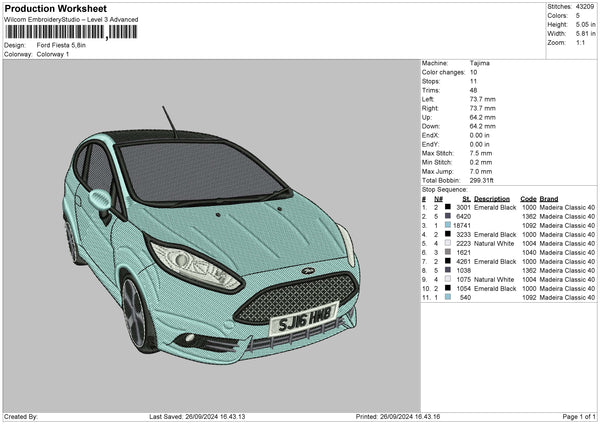This screenshot has width=600, height=424.
Task: Click the Machine value Tajima
Action: (479, 63)
